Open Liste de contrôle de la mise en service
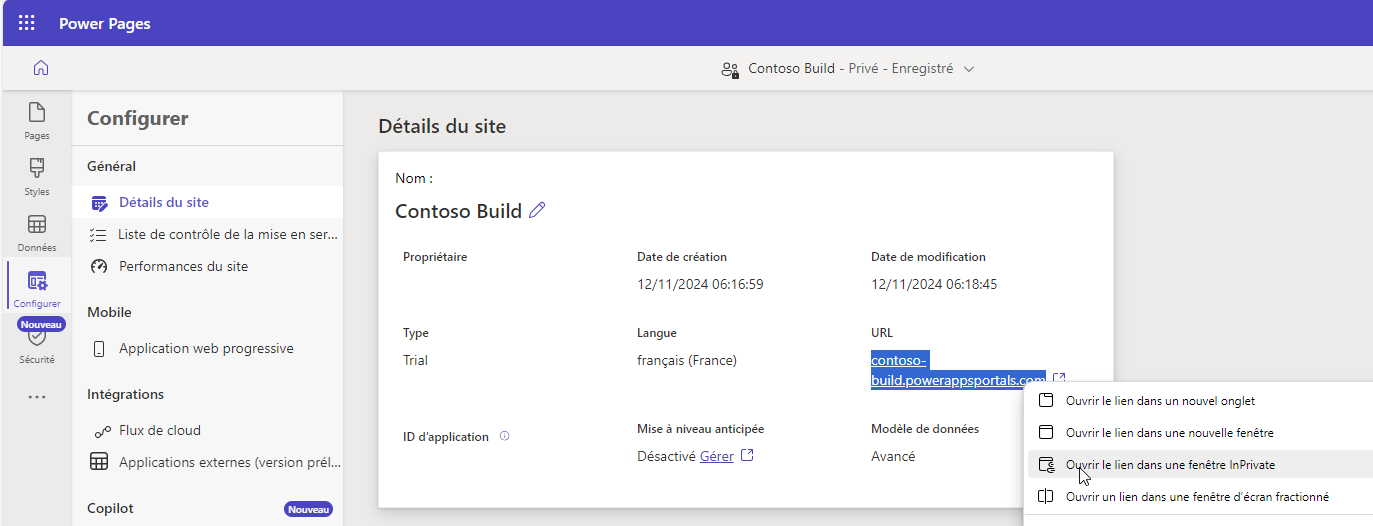Image resolution: width=1373 pixels, height=526 pixels. [x=208, y=234]
